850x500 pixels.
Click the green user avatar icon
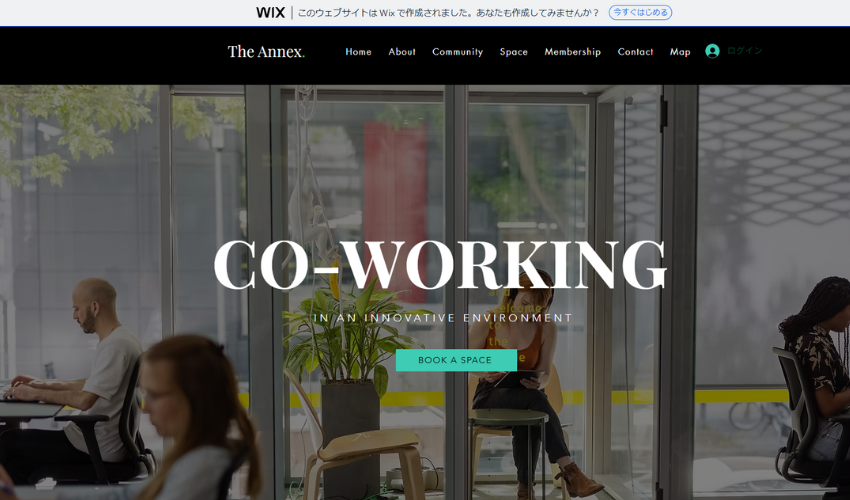tap(712, 51)
